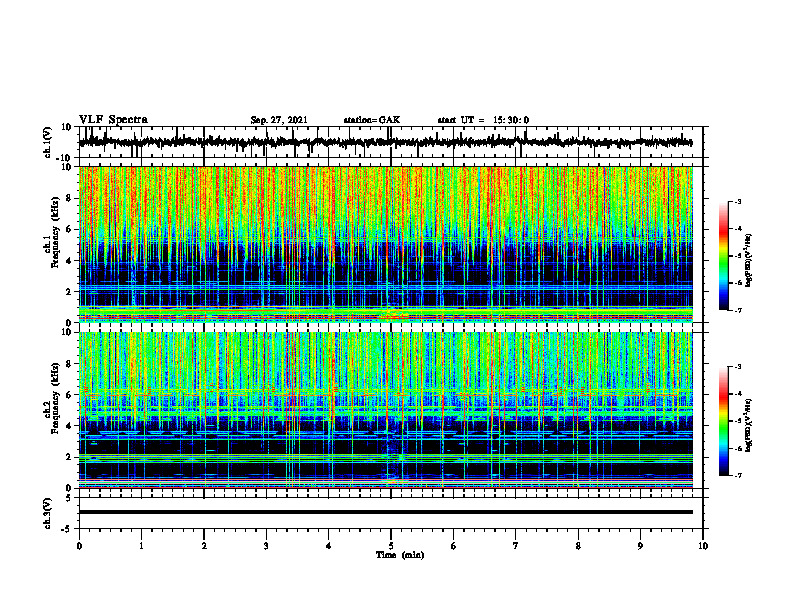
Task: Click the "8" kHz tick on ch.1 frequency axis
Action: click(68, 198)
